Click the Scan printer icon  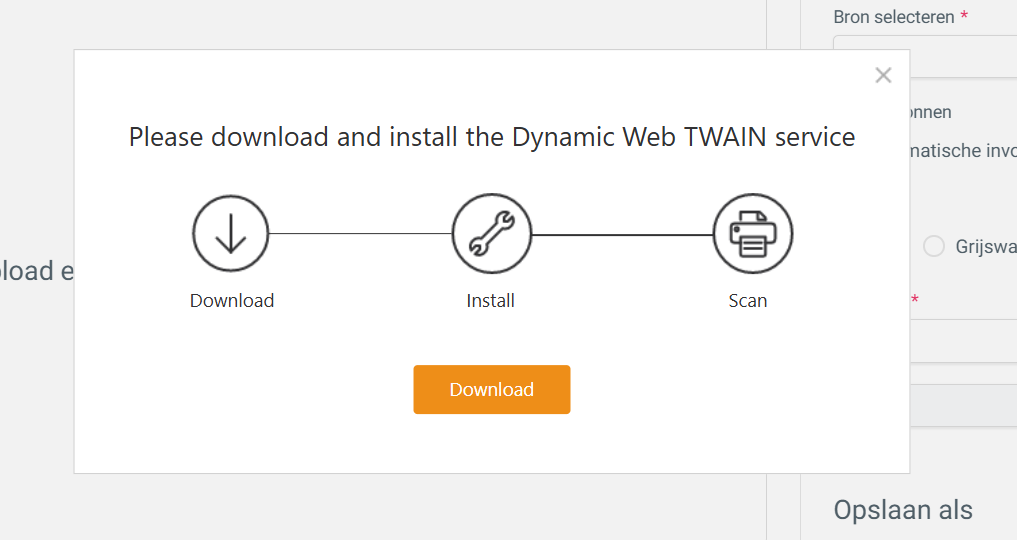[x=752, y=233]
